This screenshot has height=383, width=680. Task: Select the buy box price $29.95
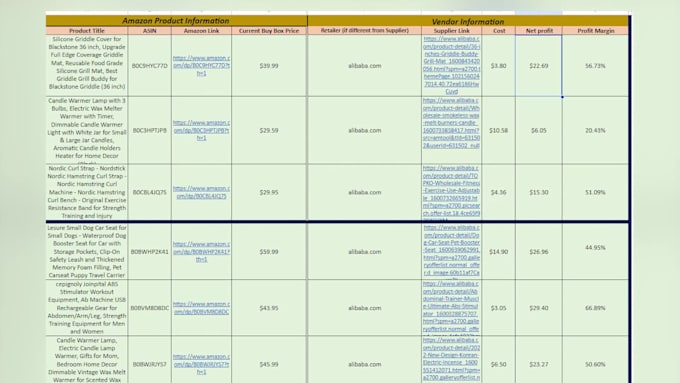269,192
